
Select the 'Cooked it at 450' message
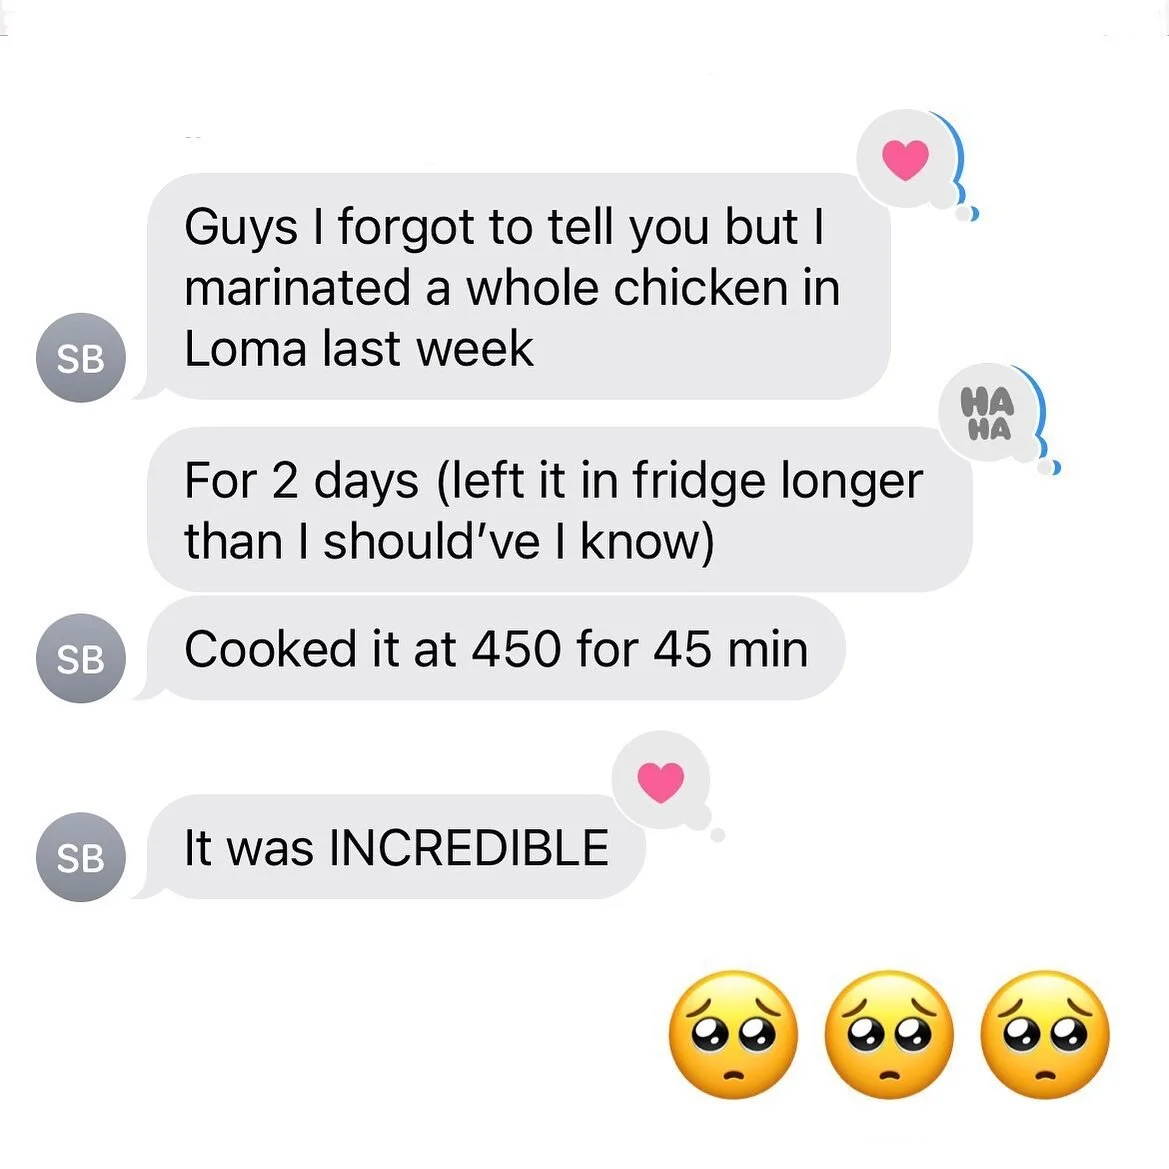click(497, 649)
